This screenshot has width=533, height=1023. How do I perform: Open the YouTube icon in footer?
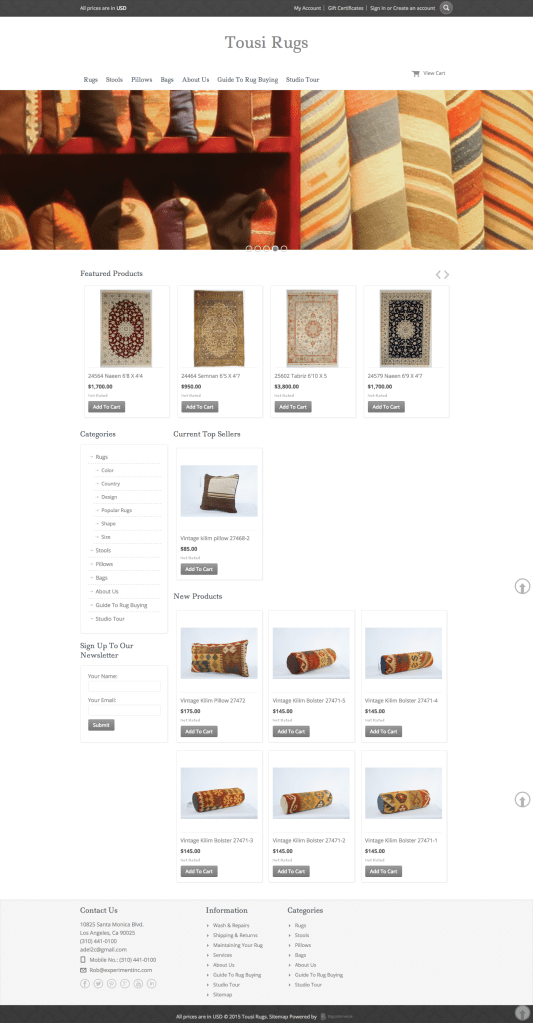138,983
